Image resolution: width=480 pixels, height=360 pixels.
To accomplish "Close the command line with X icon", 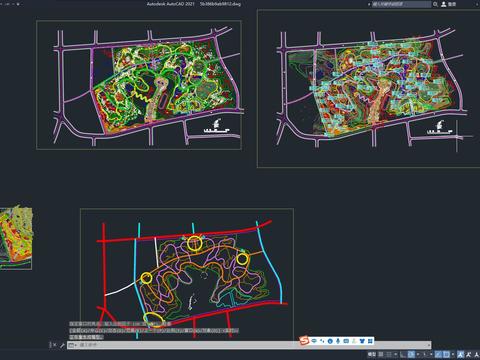I will click(x=55, y=345).
